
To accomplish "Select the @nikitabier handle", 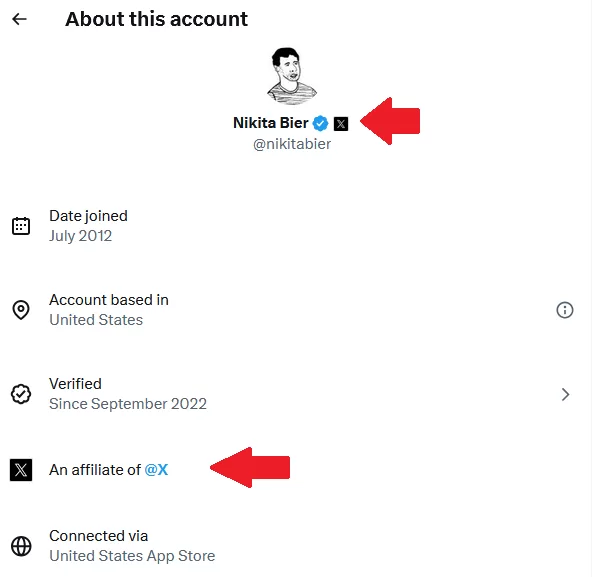I will (x=292, y=144).
